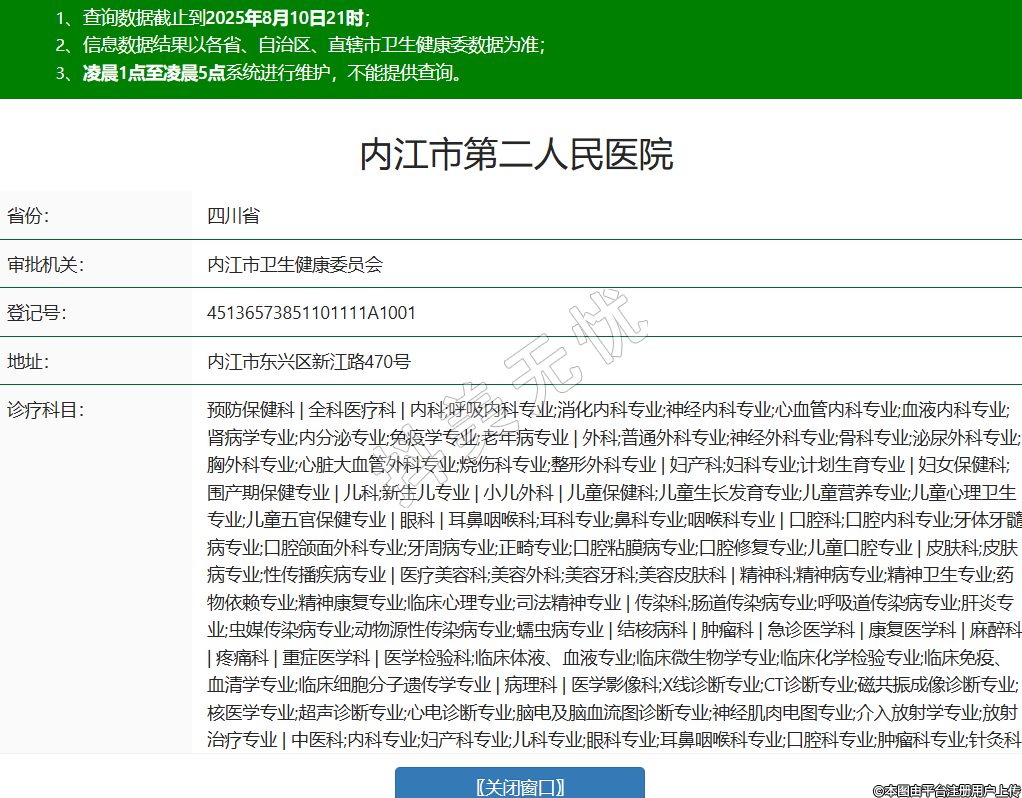
Task: Click the 凌晨1点至凌晨5点 maintenance notice
Action: pos(153,73)
